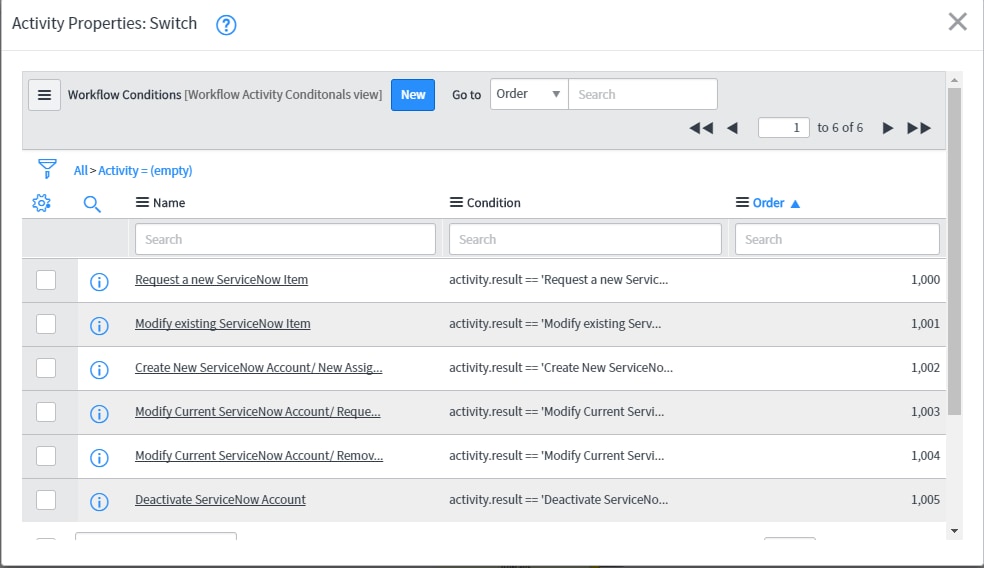The image size is (984, 568).
Task: Preview record info for Create New ServiceNow Account row
Action: point(99,370)
